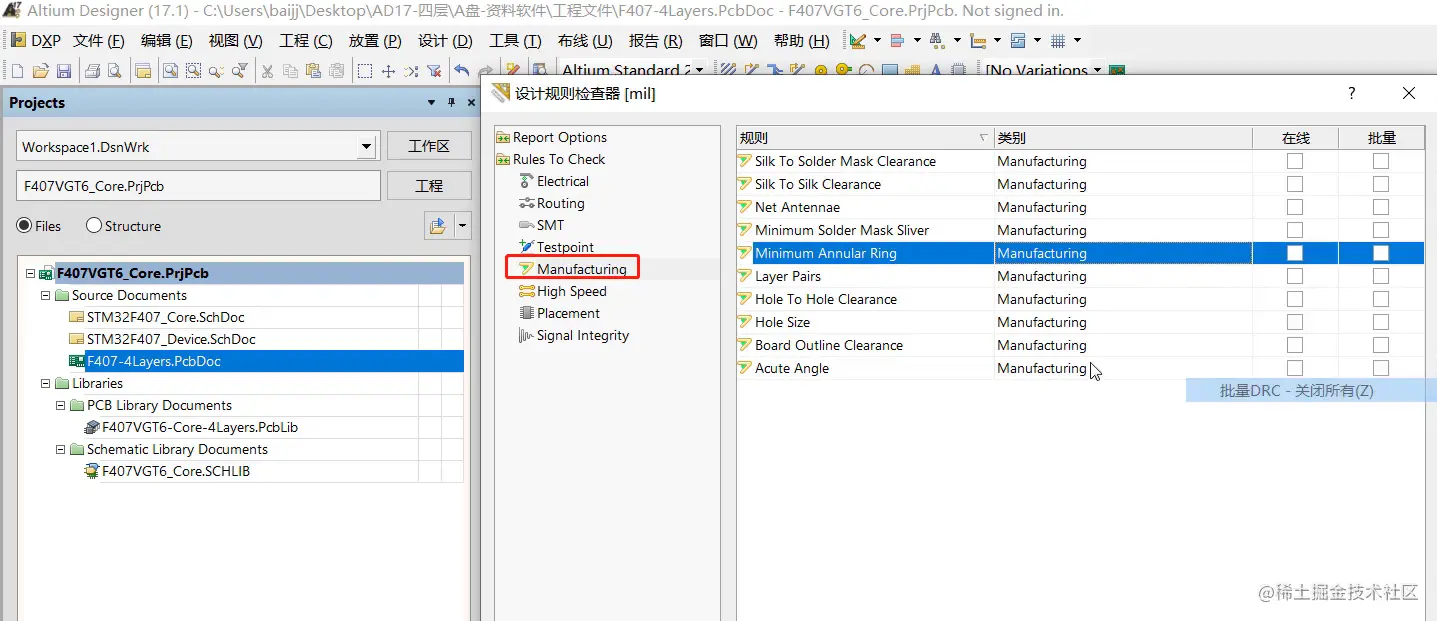
Task: Sort the rules list by the 类别 column header
Action: 1123,138
